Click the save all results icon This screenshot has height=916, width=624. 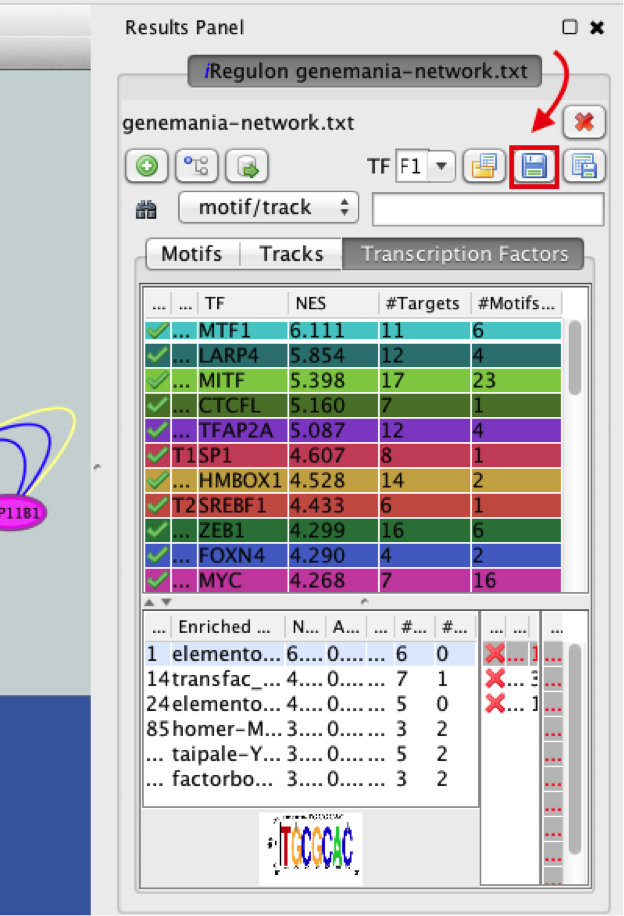pos(582,167)
